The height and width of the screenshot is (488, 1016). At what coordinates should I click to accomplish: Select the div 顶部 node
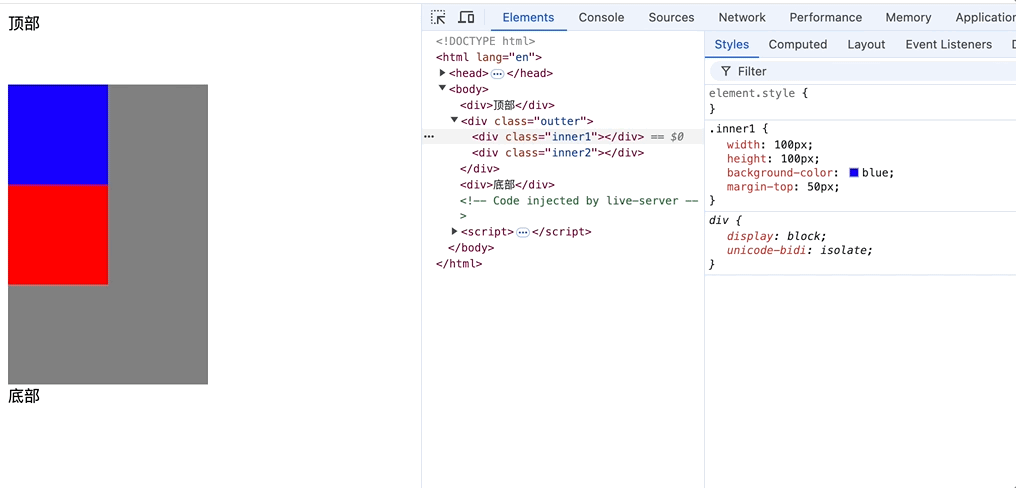pos(507,105)
